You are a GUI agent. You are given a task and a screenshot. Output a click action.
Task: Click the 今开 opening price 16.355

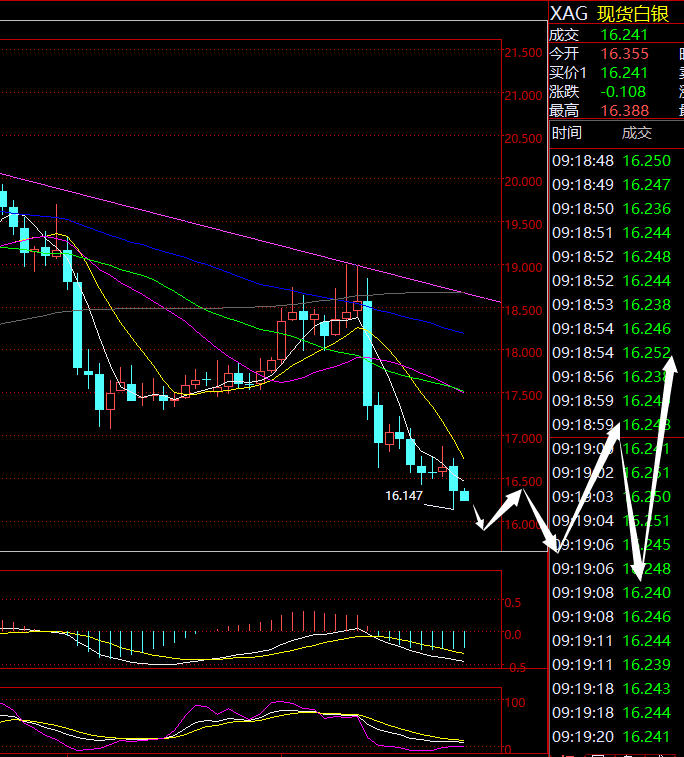pos(624,54)
